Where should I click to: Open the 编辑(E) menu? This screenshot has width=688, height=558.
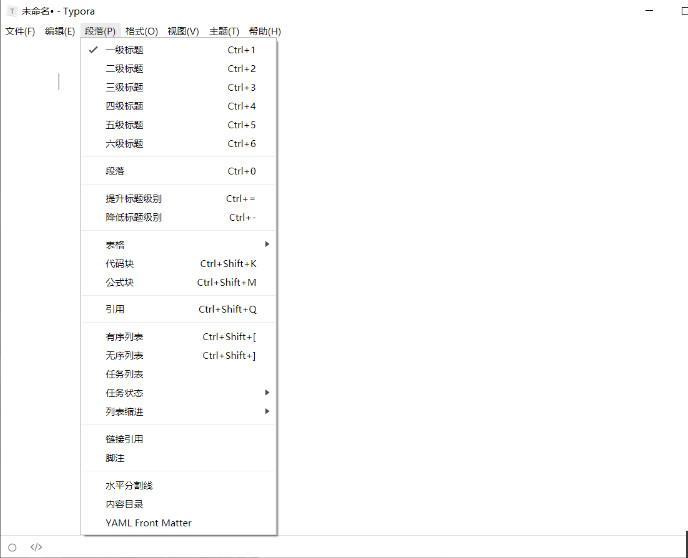[60, 31]
